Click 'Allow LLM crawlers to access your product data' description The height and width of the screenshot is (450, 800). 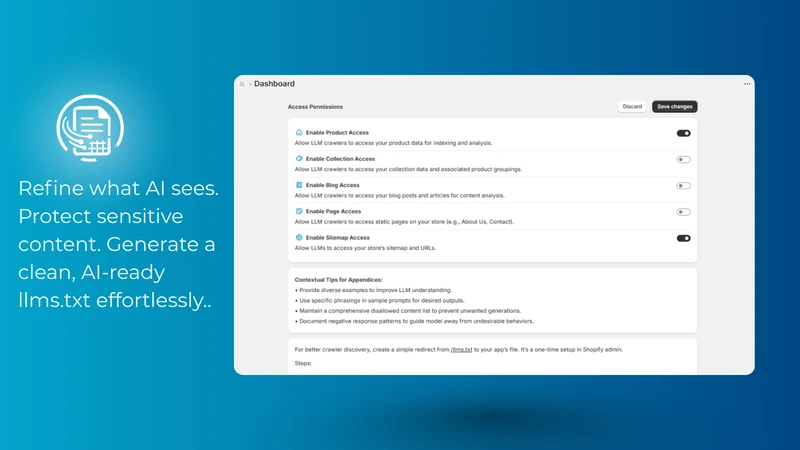(x=393, y=143)
